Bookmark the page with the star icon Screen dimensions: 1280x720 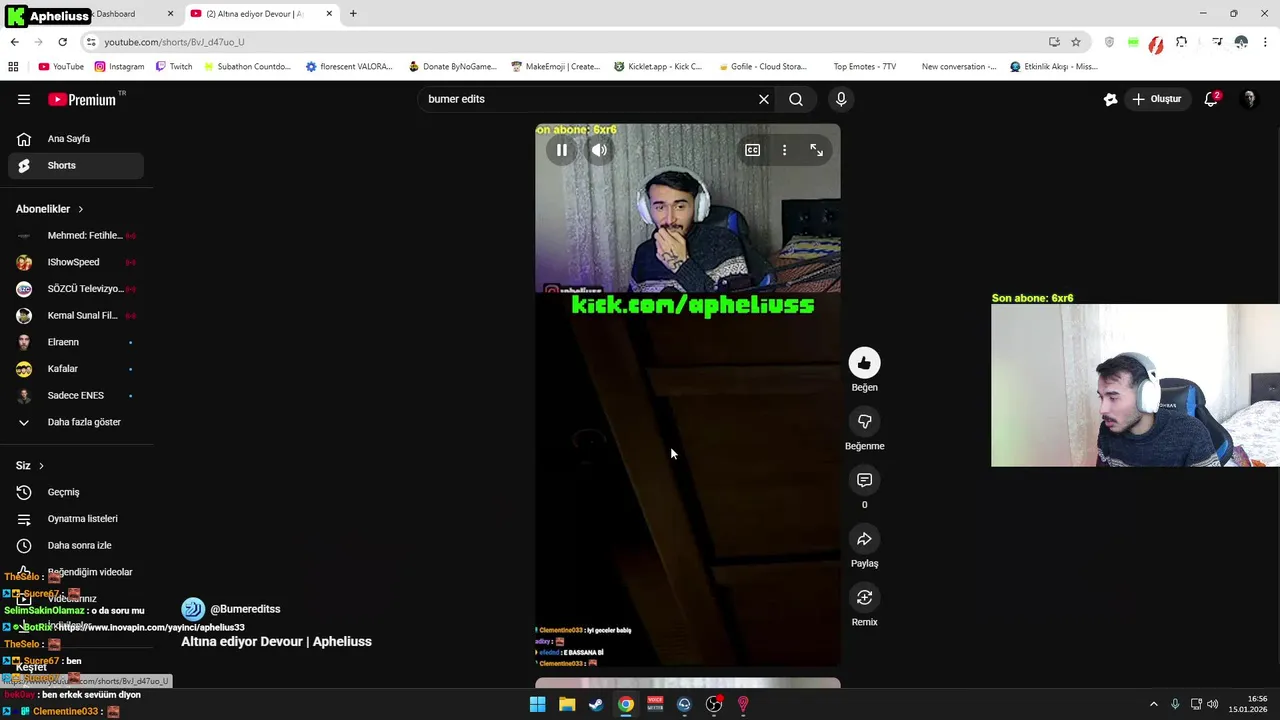tap(1076, 42)
